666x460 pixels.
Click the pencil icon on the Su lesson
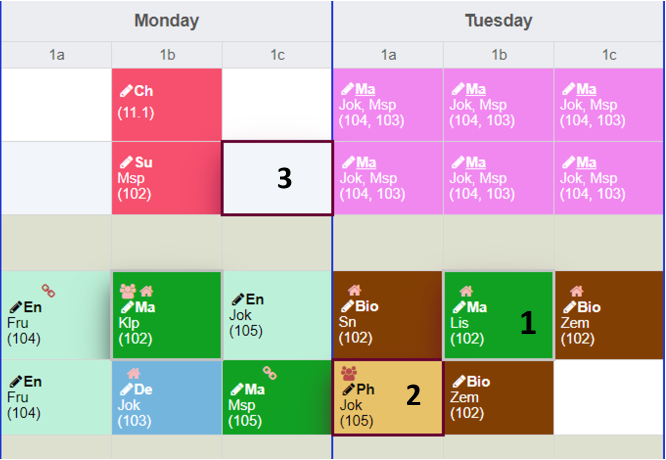[x=126, y=162]
